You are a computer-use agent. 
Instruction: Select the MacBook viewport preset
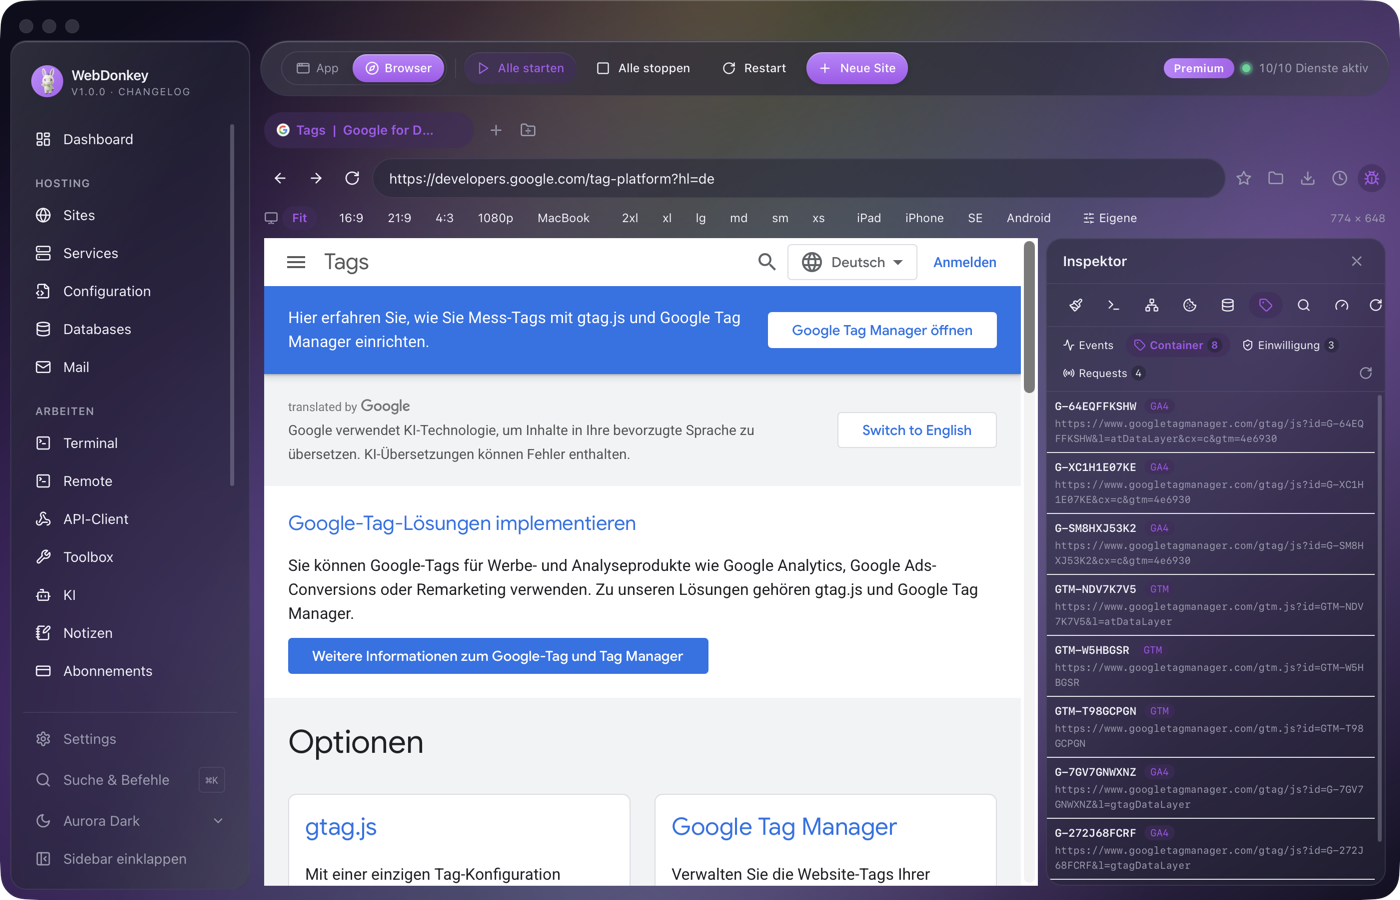coord(563,218)
